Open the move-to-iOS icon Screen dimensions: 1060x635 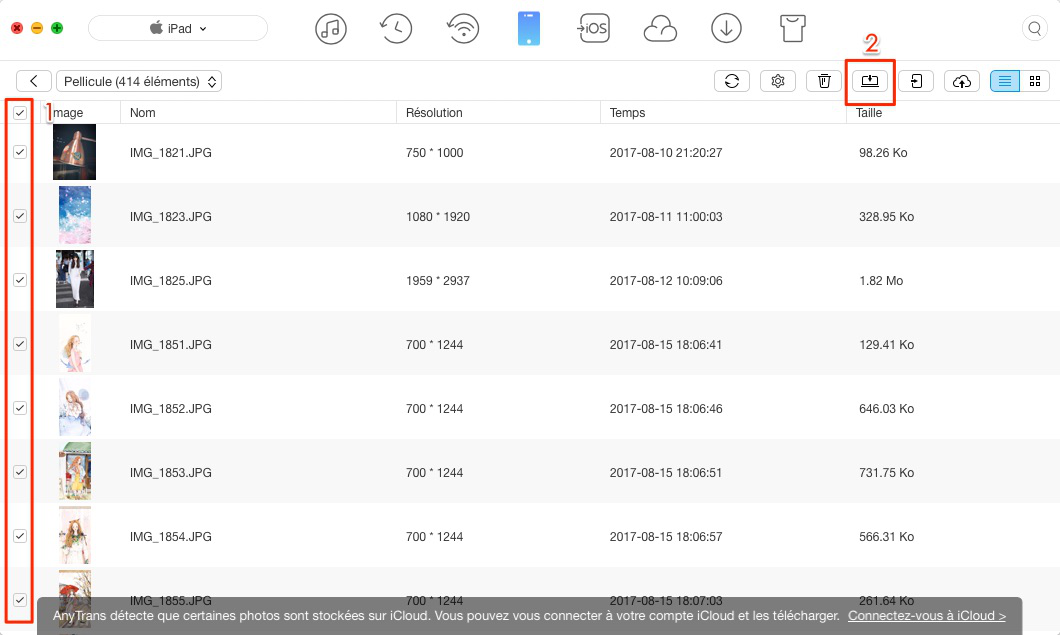click(594, 28)
